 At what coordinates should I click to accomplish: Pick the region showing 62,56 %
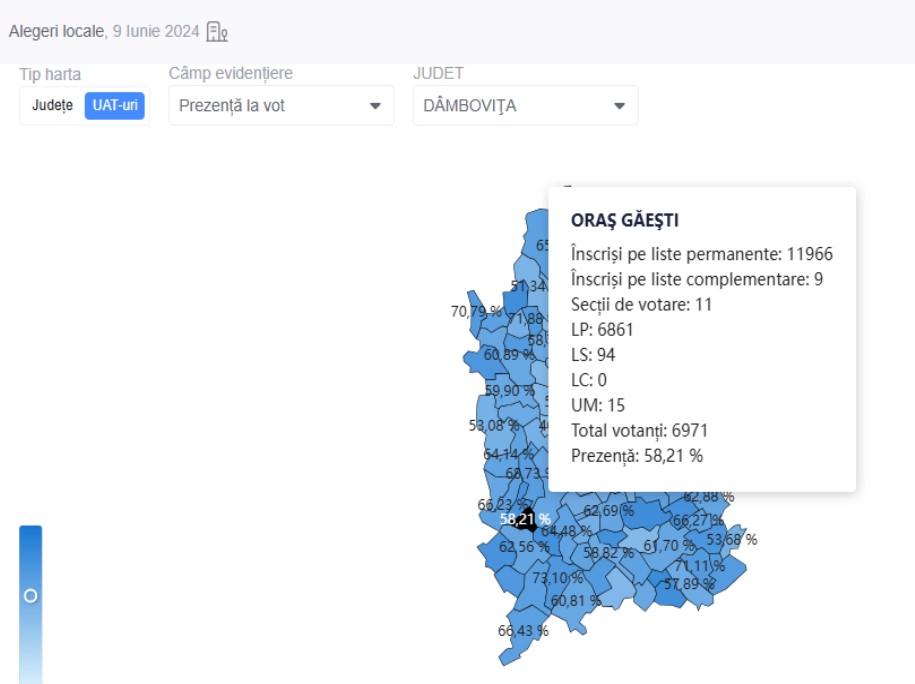pos(523,547)
